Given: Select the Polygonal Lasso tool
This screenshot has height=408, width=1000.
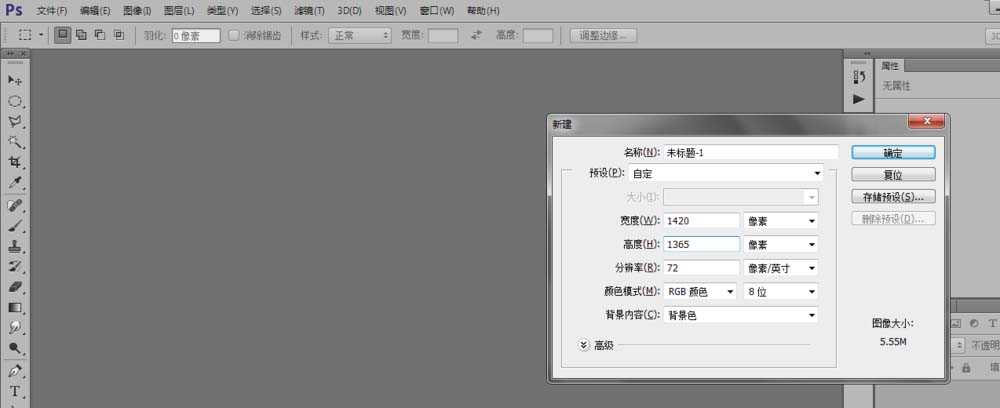Looking at the screenshot, I should click(x=15, y=122).
